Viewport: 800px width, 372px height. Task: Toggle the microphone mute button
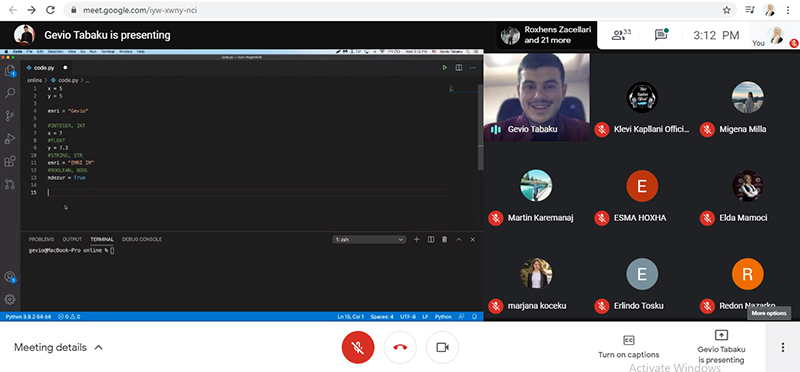[358, 348]
